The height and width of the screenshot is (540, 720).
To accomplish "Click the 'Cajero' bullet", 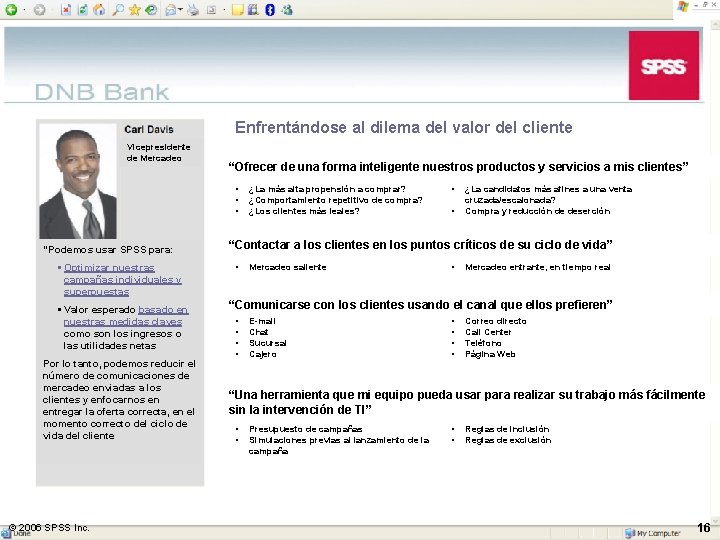I will [263, 354].
